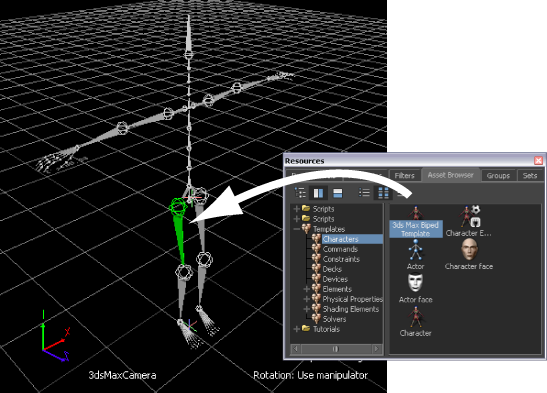This screenshot has width=547, height=393.
Task: Select Constraints in the templates tree
Action: [341, 259]
